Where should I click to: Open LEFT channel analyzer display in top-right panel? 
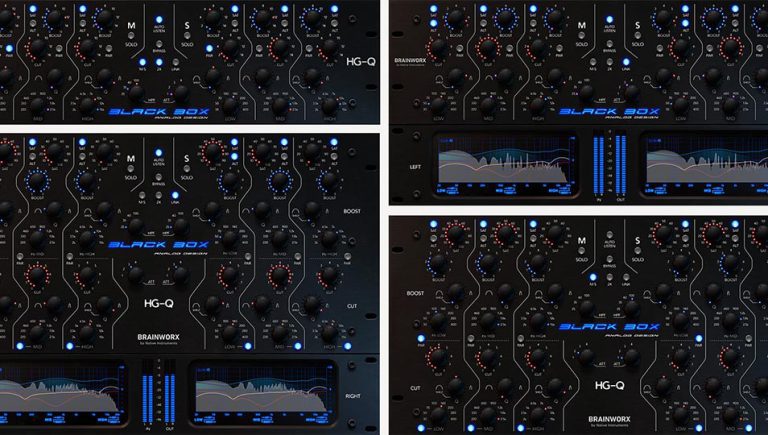point(506,164)
